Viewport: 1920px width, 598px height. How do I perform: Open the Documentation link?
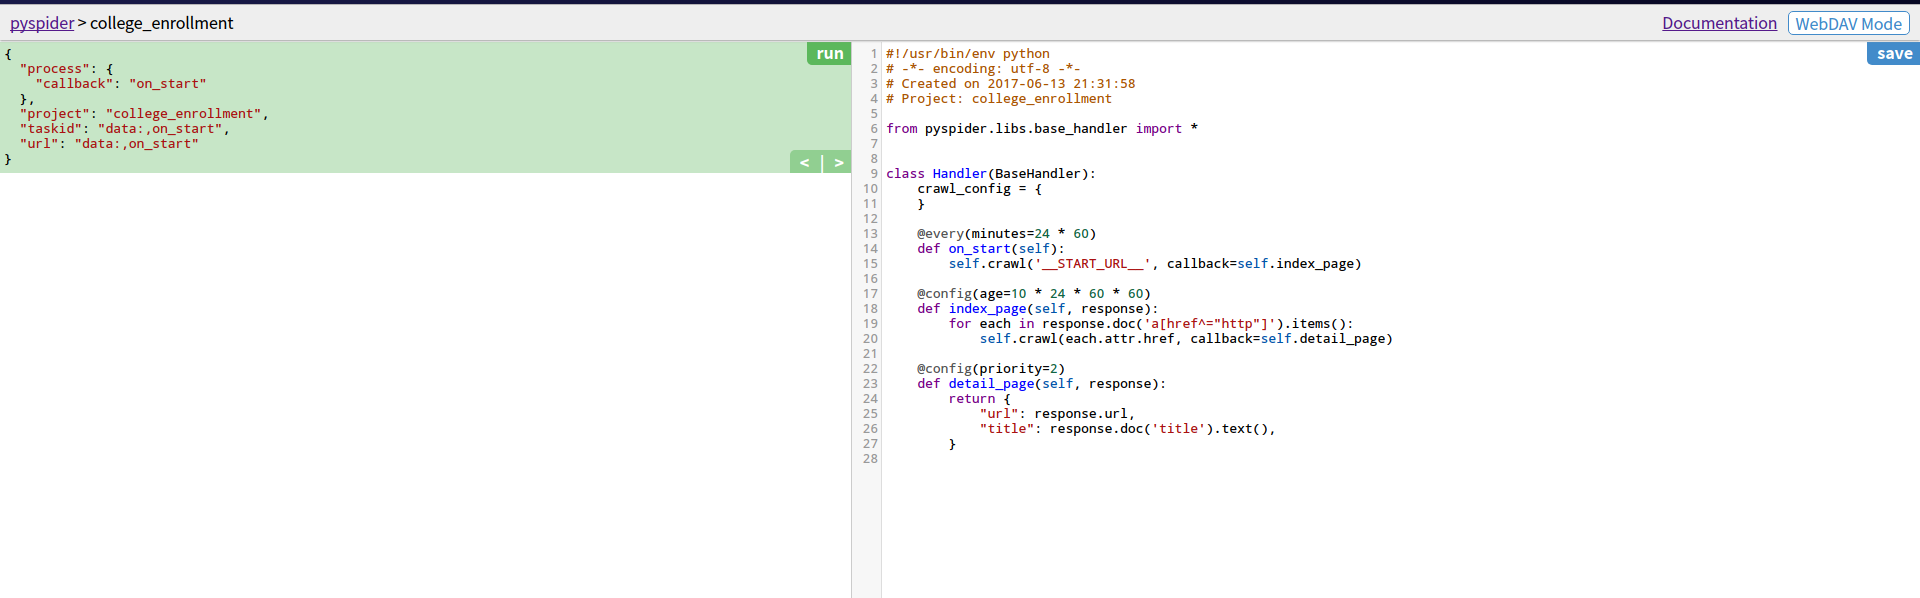pos(1719,23)
